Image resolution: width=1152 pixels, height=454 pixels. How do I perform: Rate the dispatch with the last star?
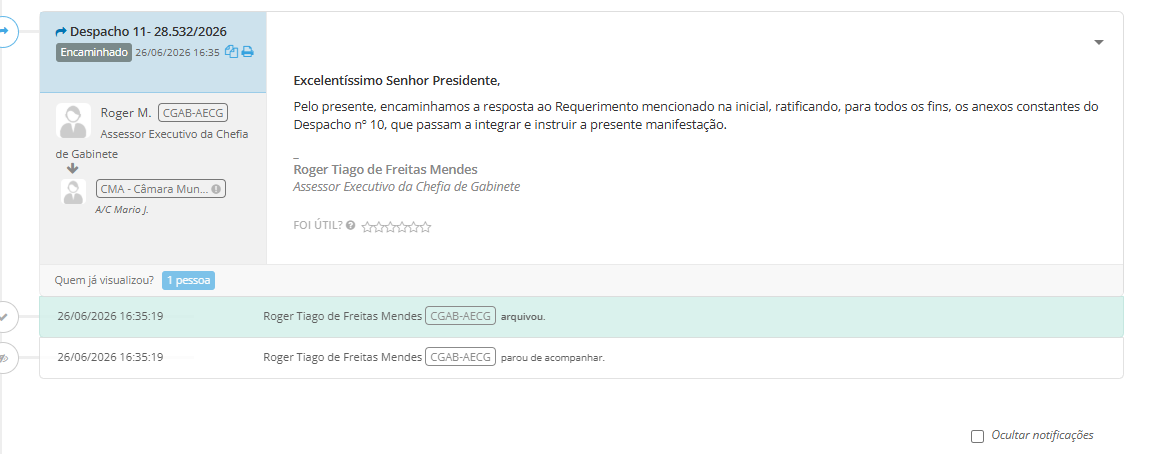(425, 227)
